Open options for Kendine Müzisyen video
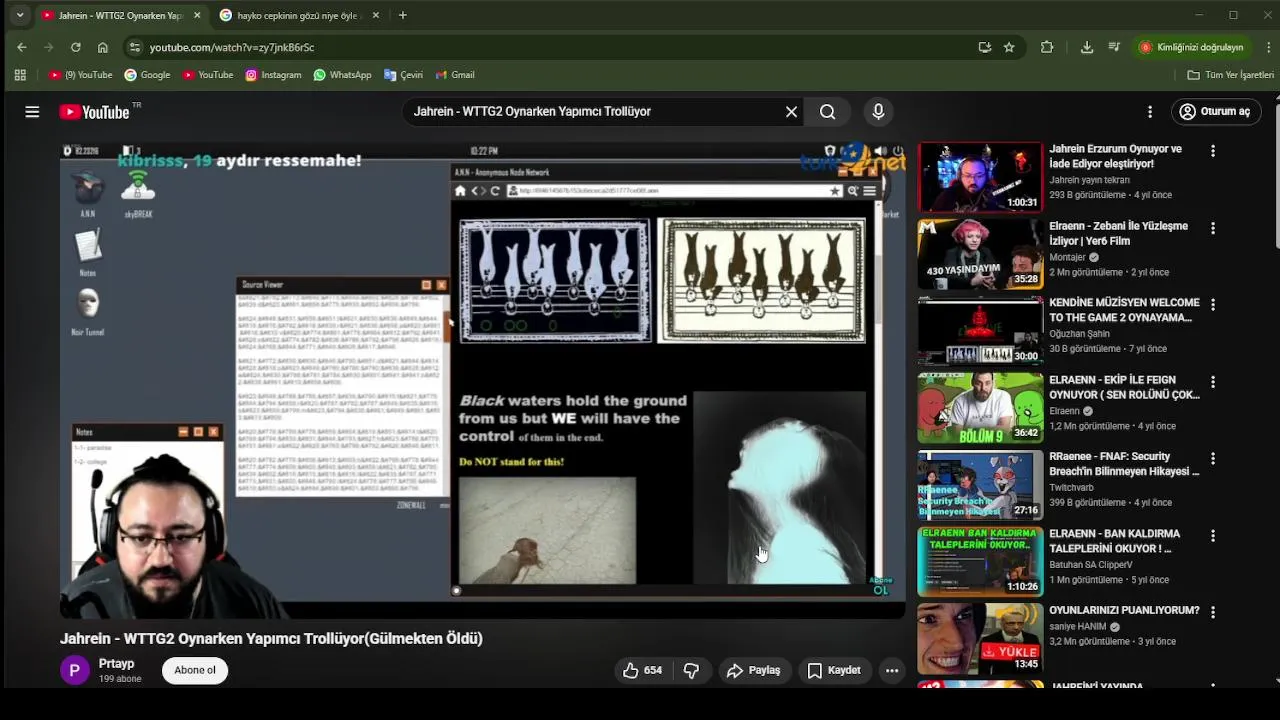Image resolution: width=1280 pixels, height=720 pixels. click(x=1213, y=305)
